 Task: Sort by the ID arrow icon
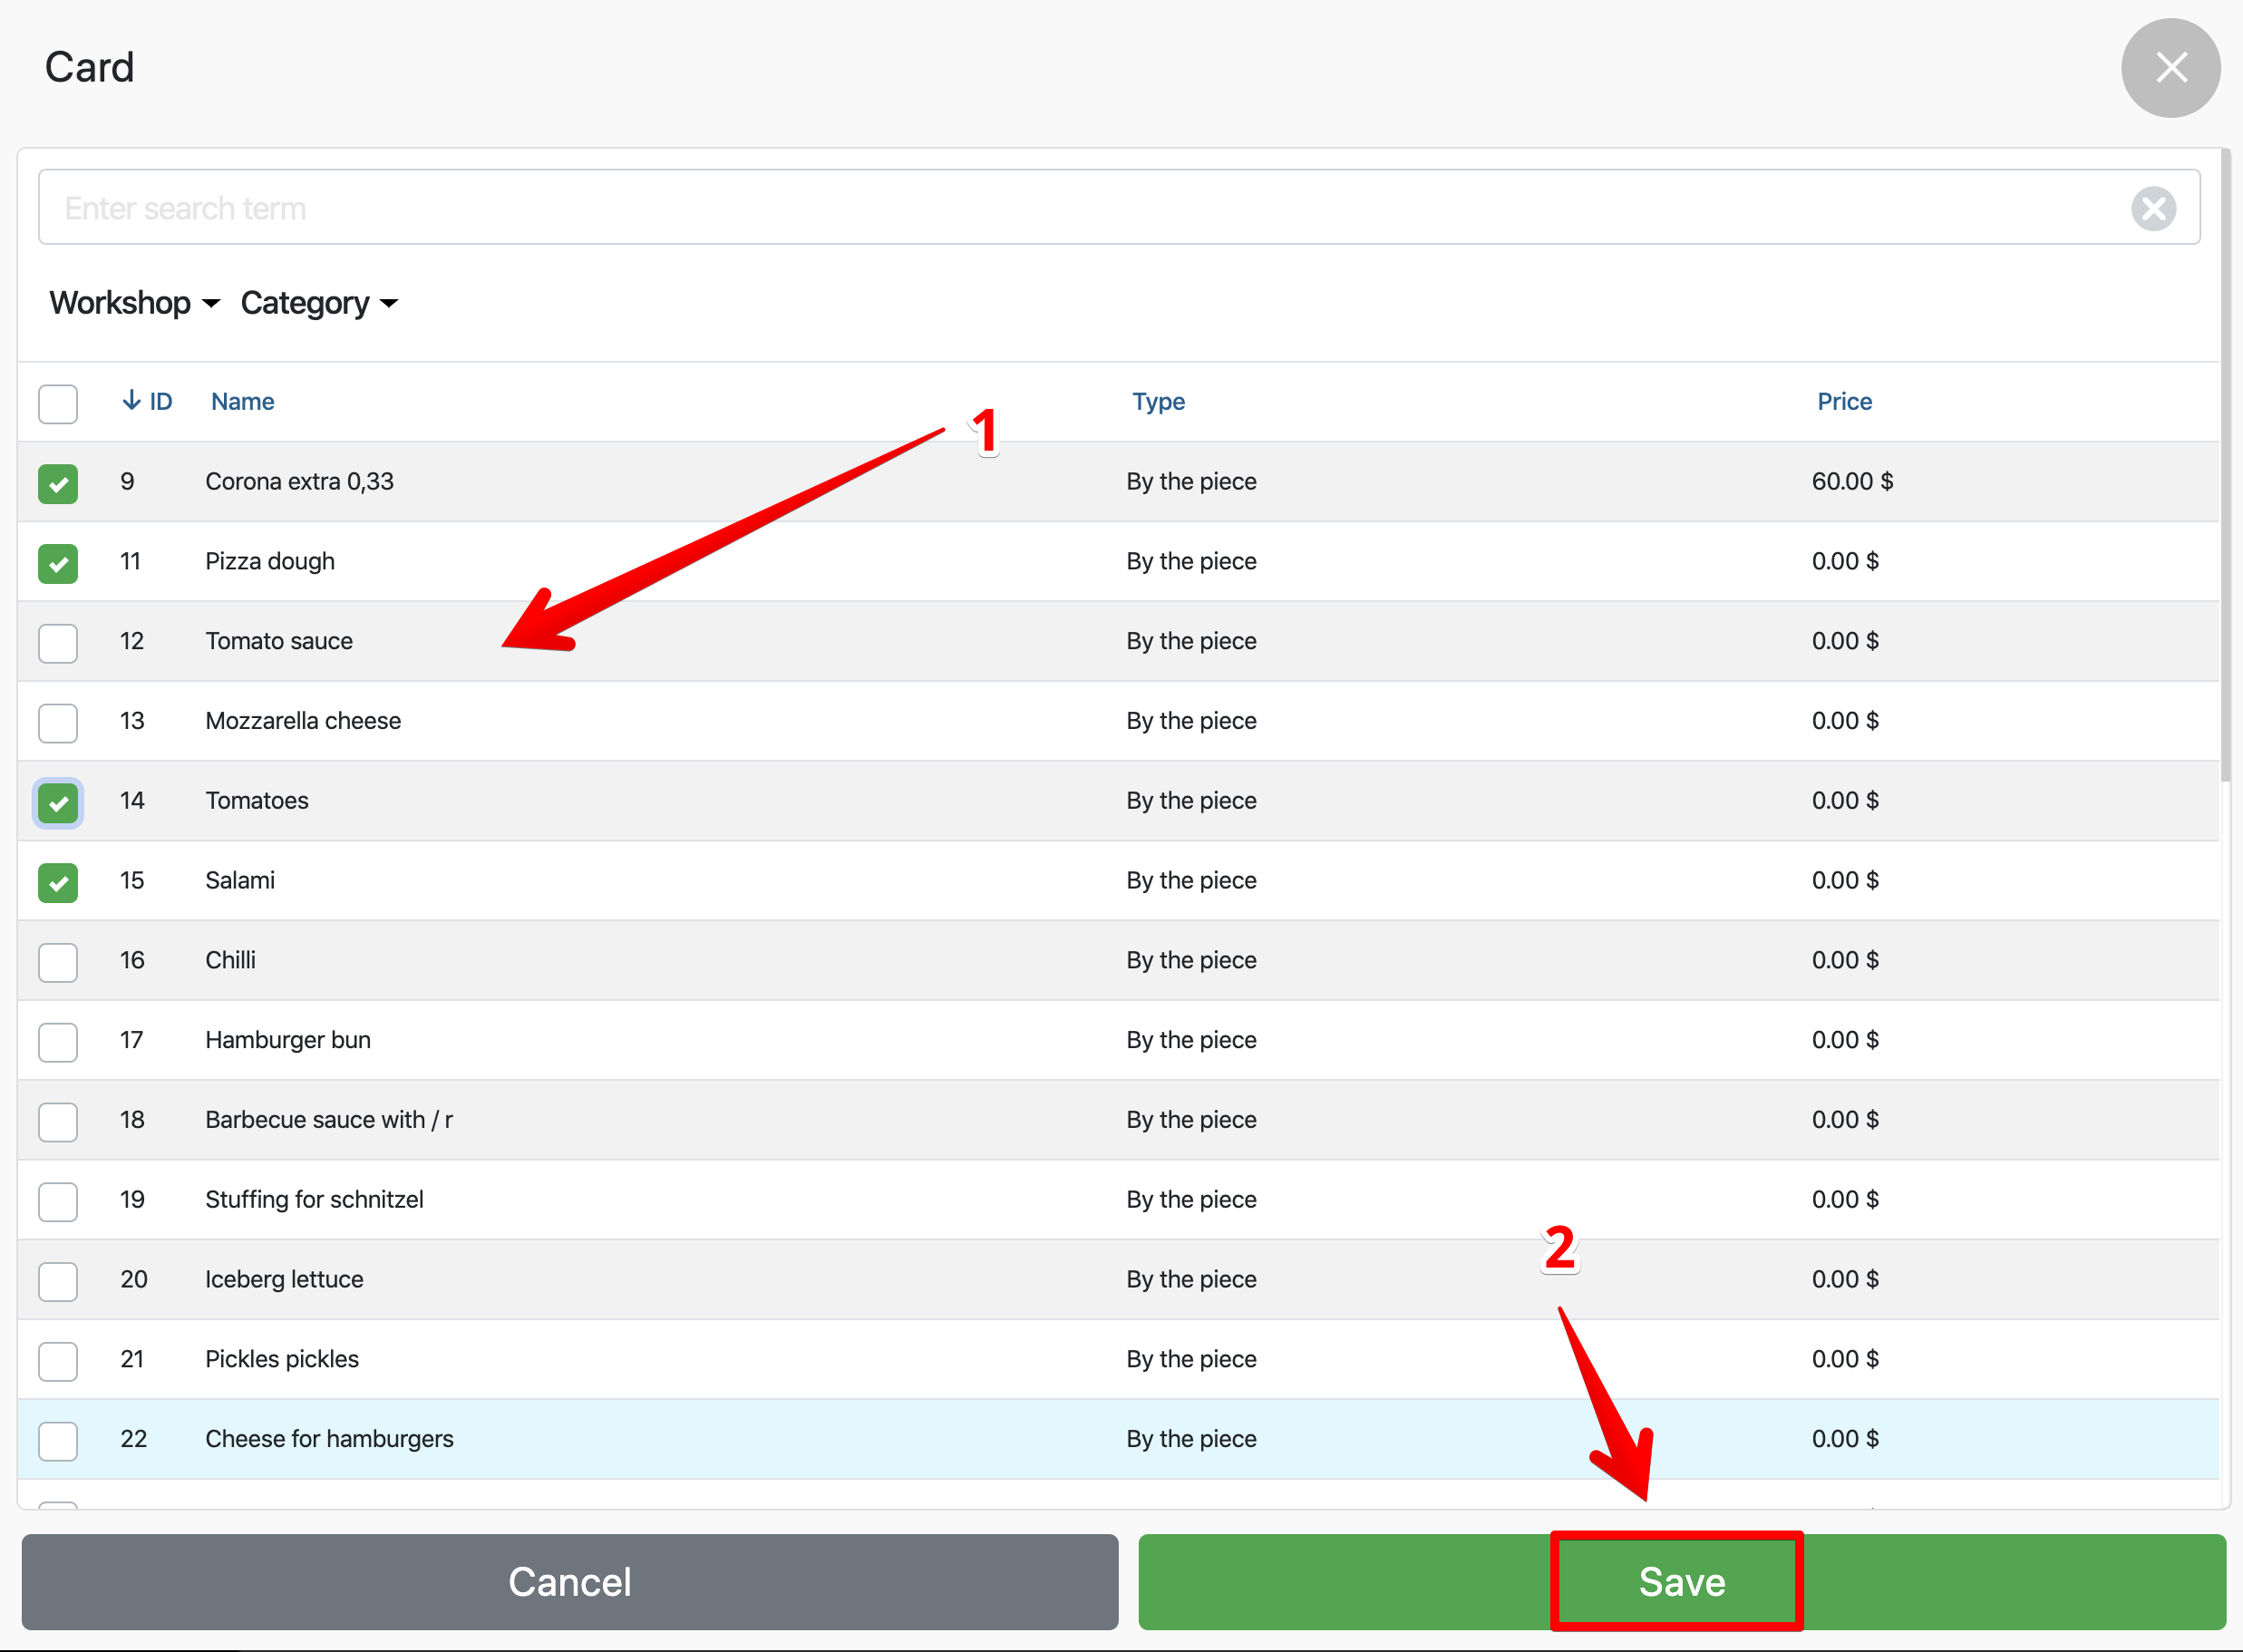pyautogui.click(x=131, y=401)
